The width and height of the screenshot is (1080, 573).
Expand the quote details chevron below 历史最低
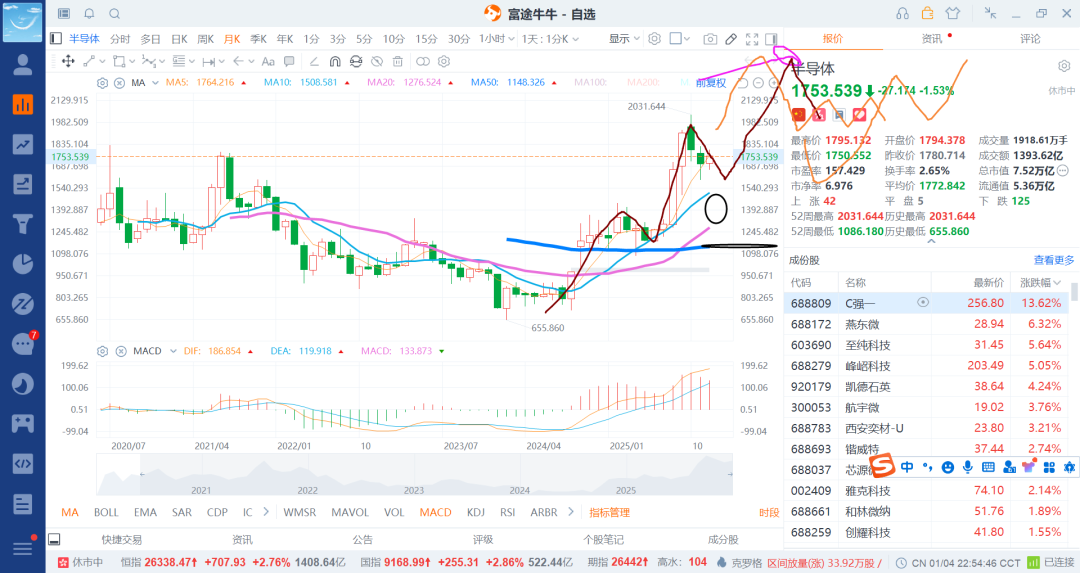click(x=931, y=242)
